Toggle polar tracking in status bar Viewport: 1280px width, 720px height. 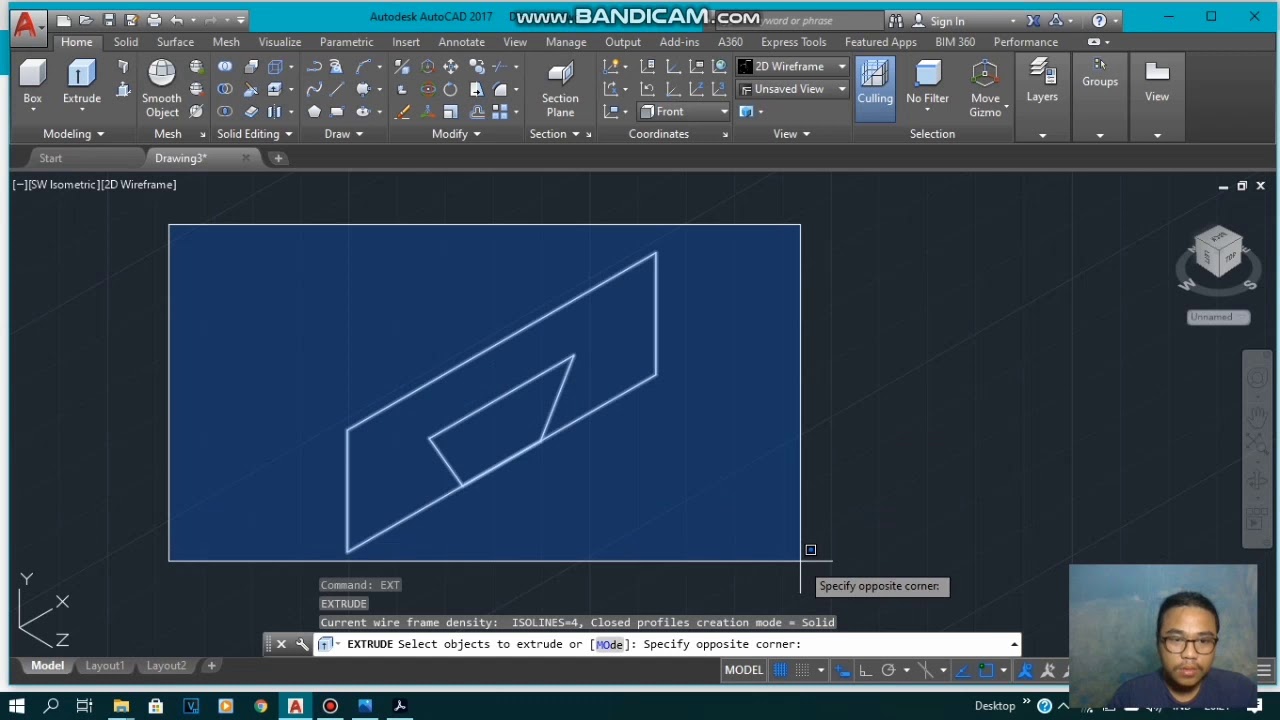pos(888,670)
